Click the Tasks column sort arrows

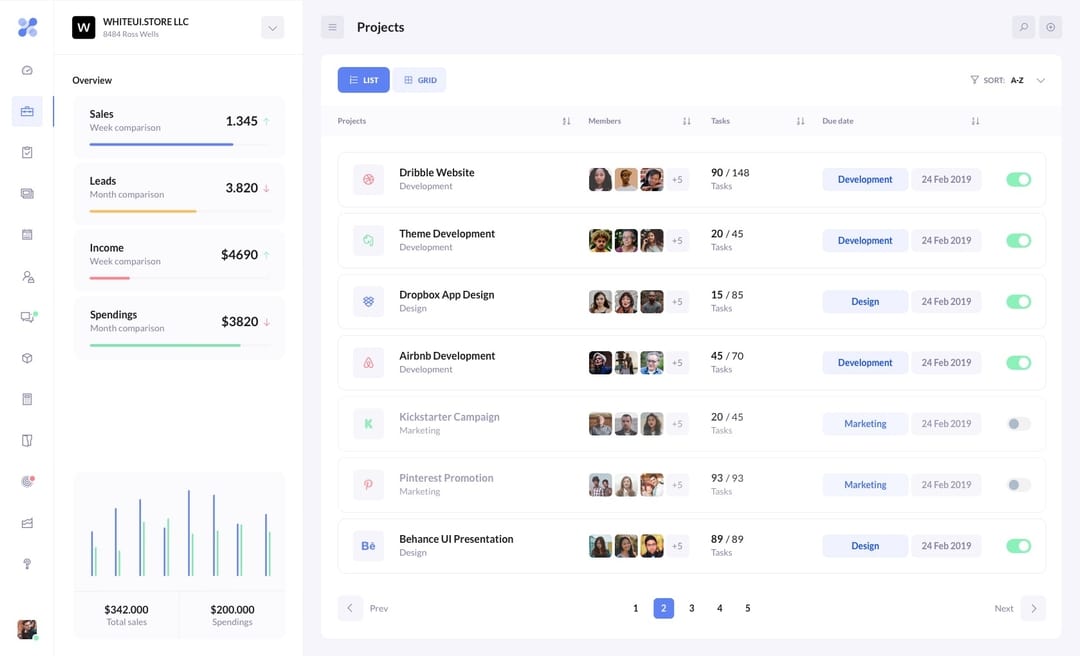[x=800, y=120]
